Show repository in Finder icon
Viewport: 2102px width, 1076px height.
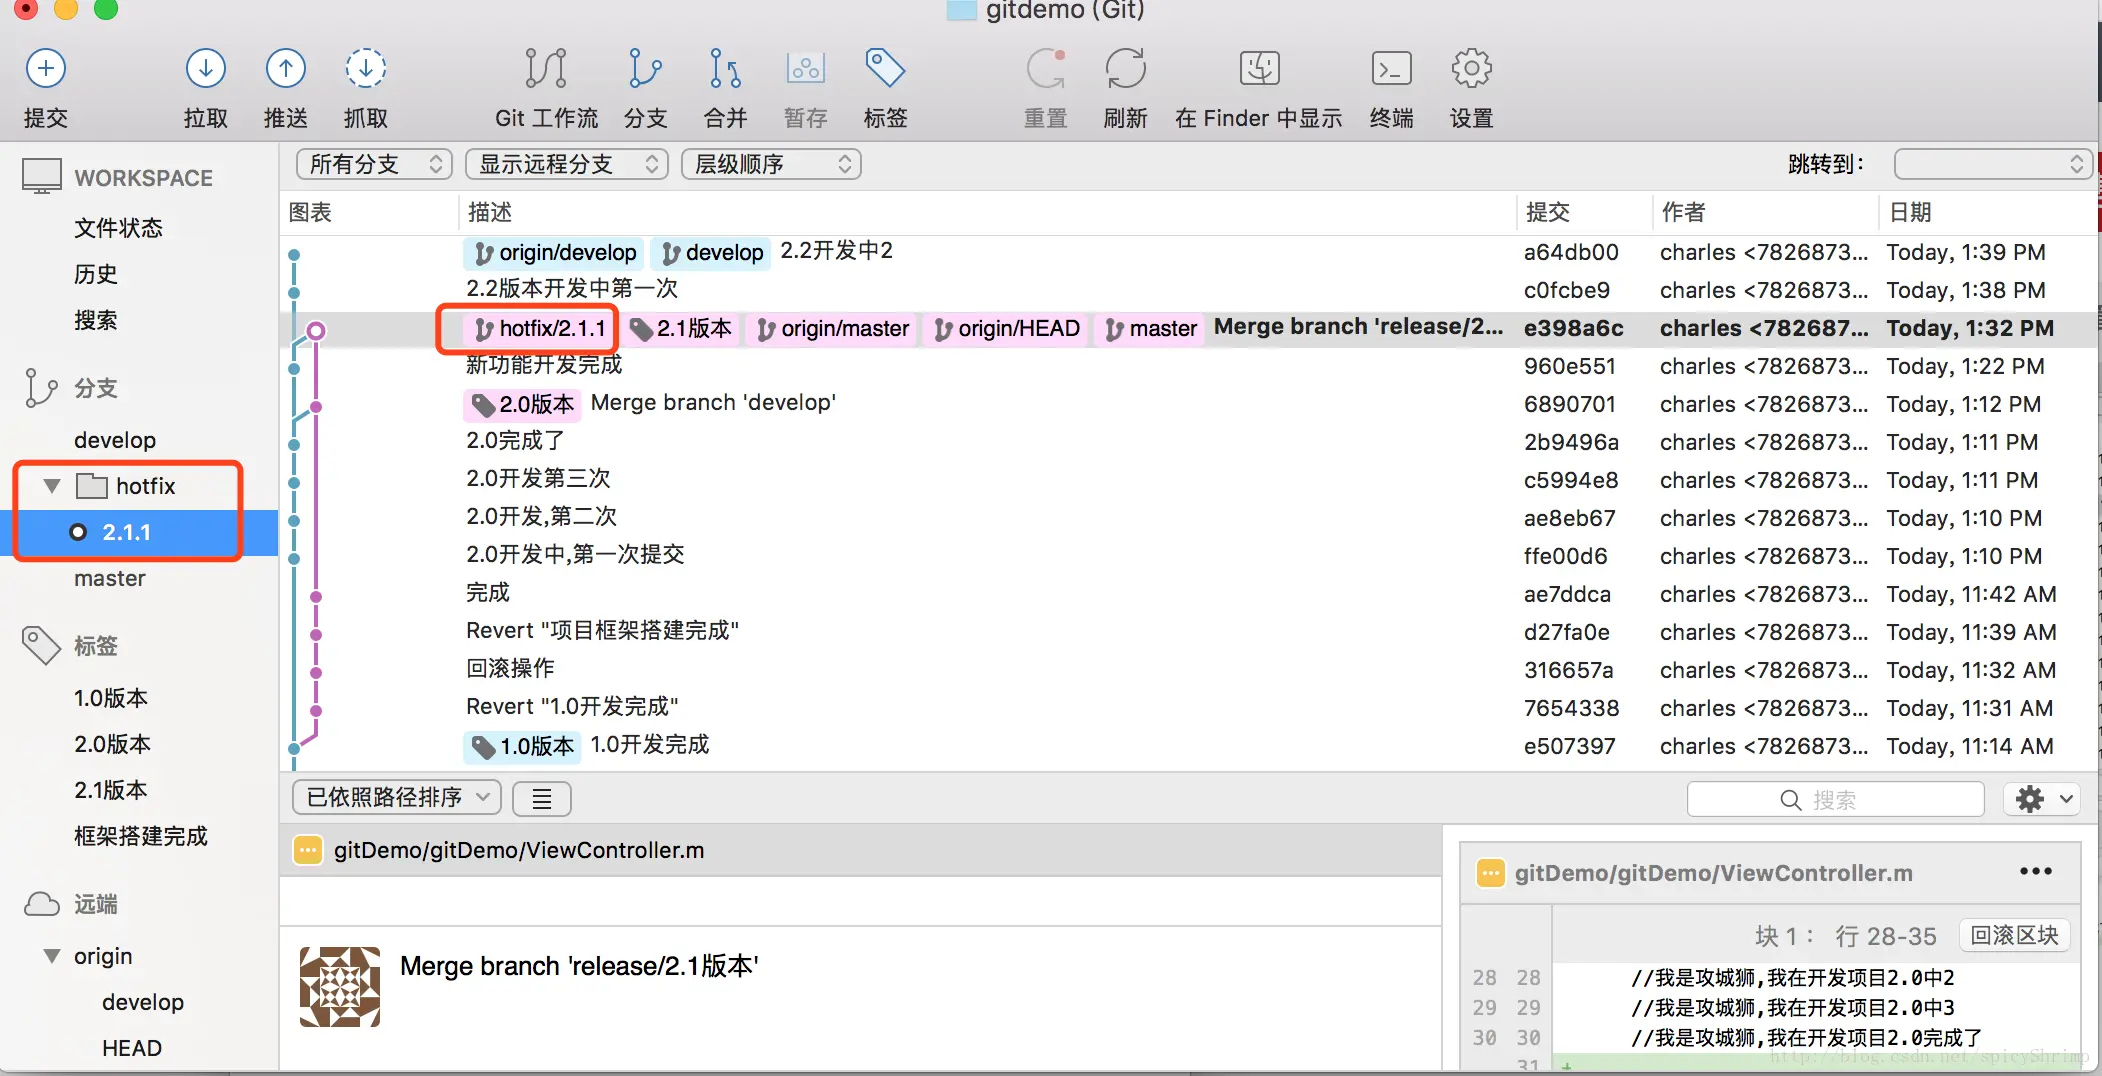1259,69
